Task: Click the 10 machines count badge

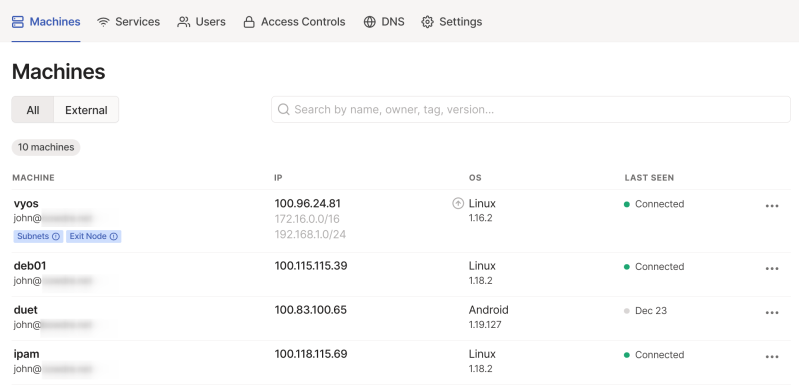Action: coord(46,147)
